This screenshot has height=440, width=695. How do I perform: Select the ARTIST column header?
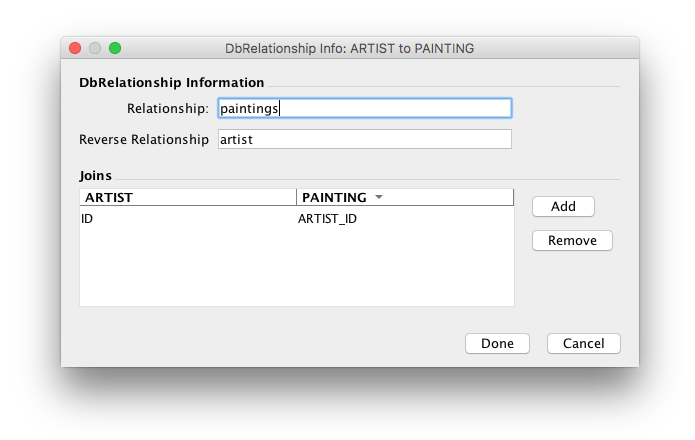click(188, 198)
